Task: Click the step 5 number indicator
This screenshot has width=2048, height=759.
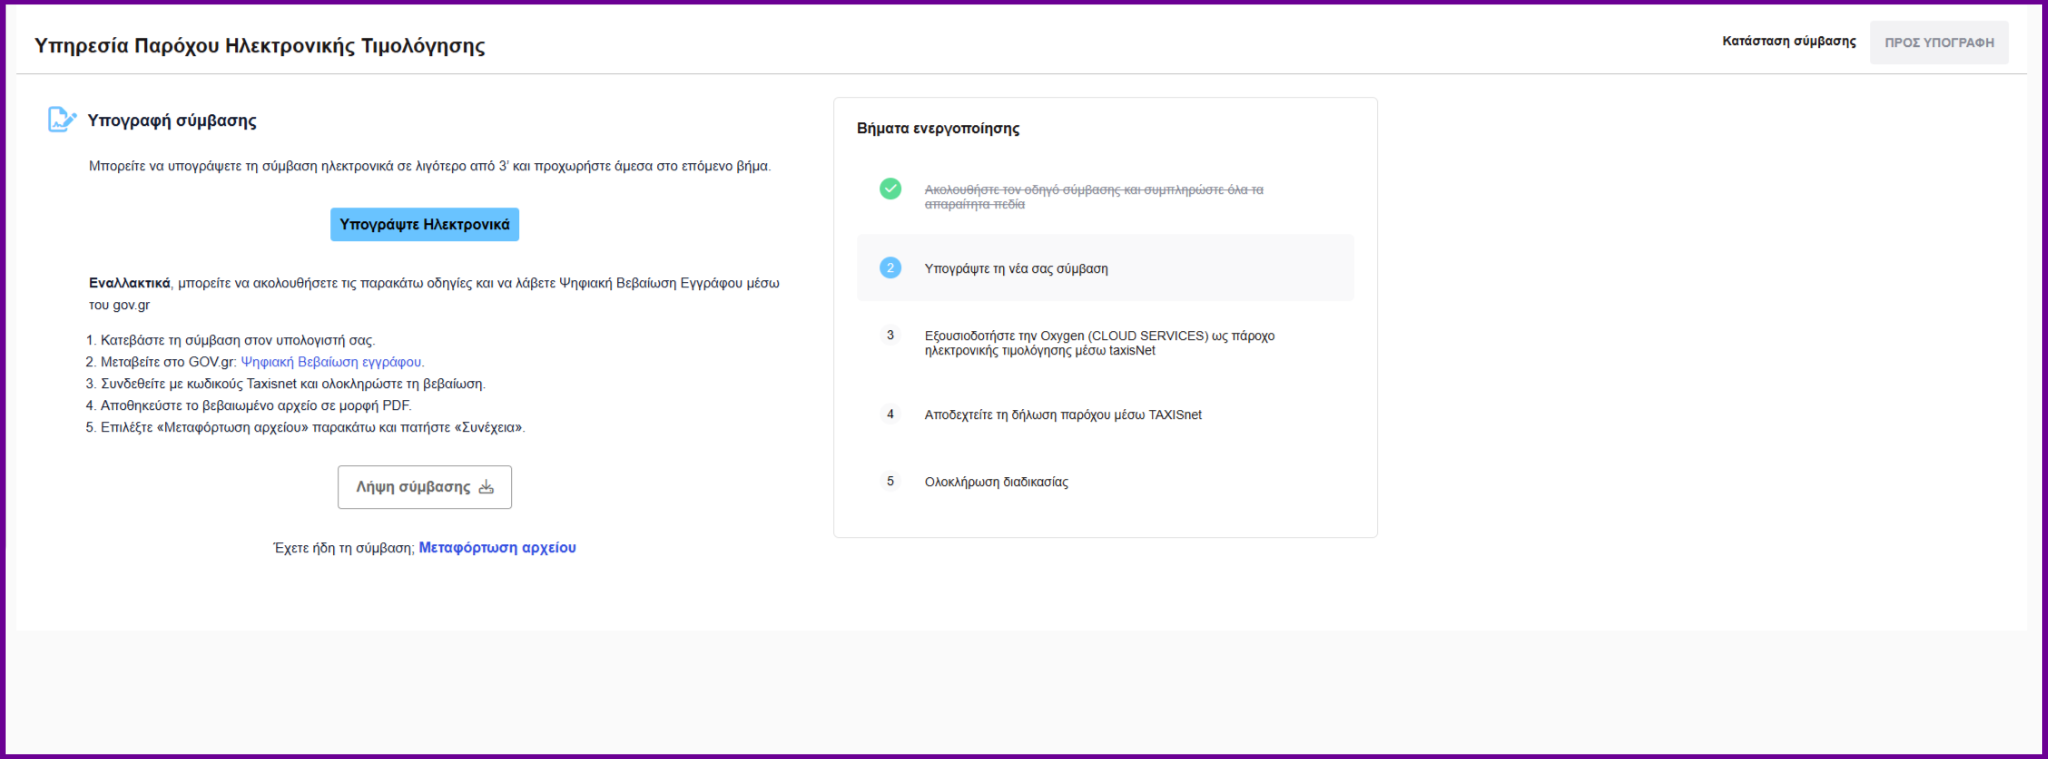Action: (890, 481)
